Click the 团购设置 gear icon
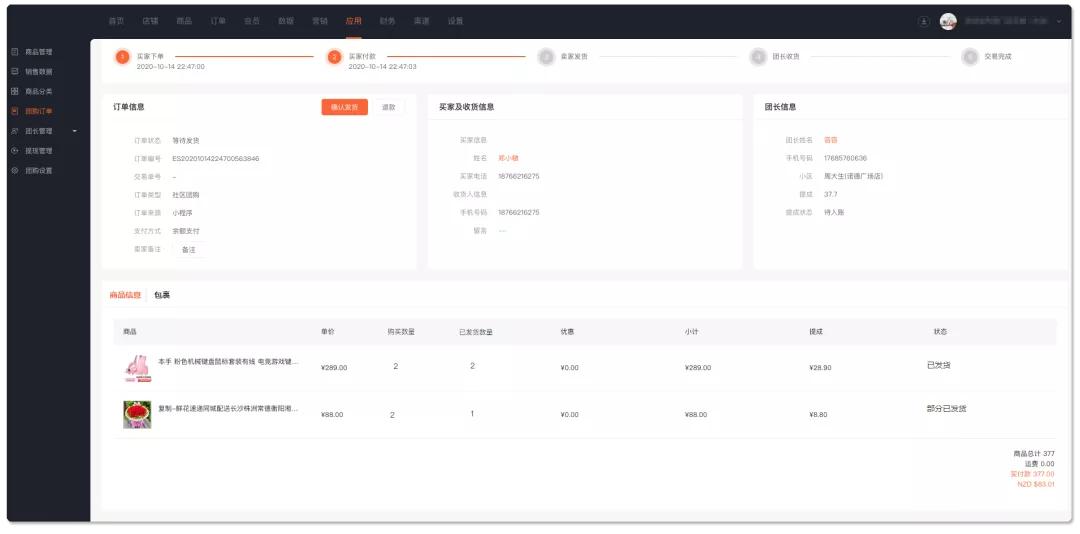The height and width of the screenshot is (534, 1080). pos(14,170)
